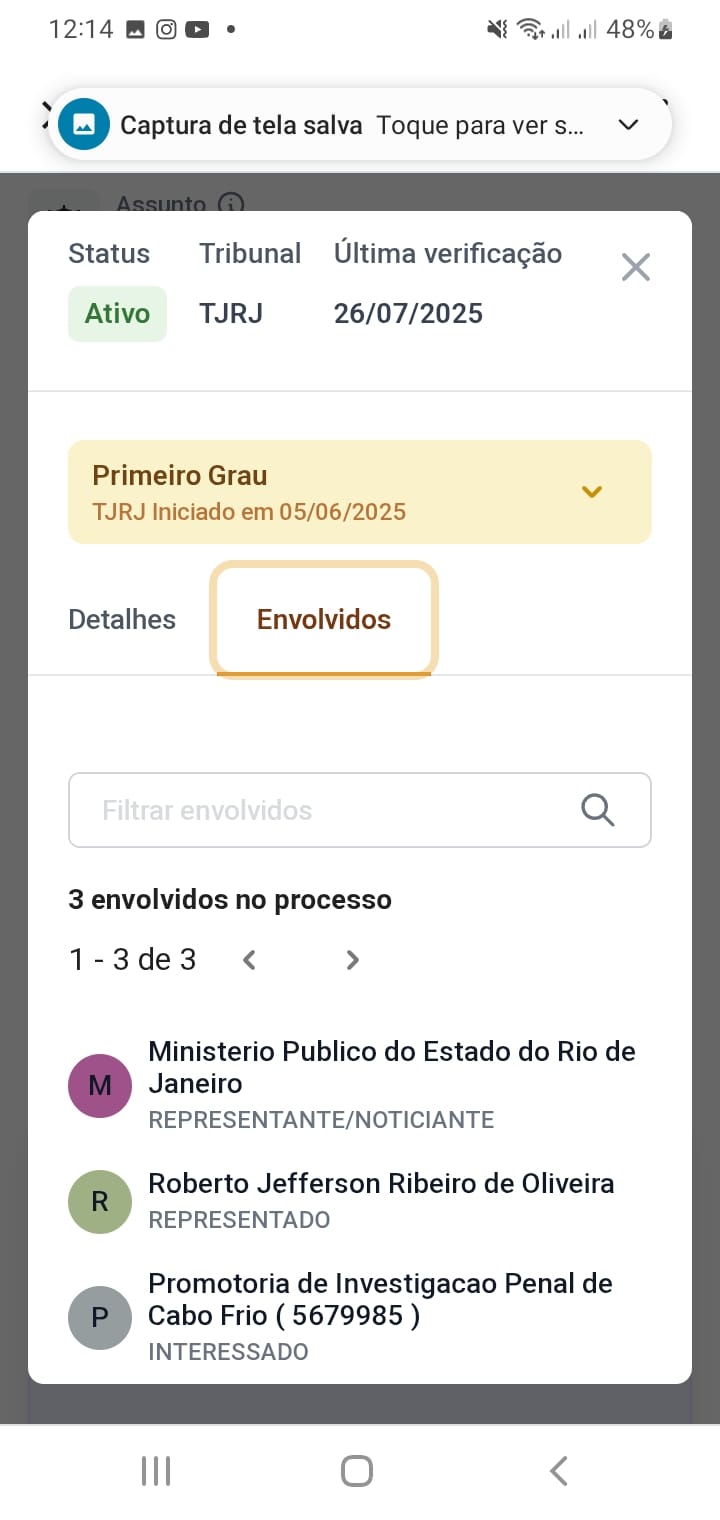Expand the screenshot notification chevron

click(x=628, y=125)
